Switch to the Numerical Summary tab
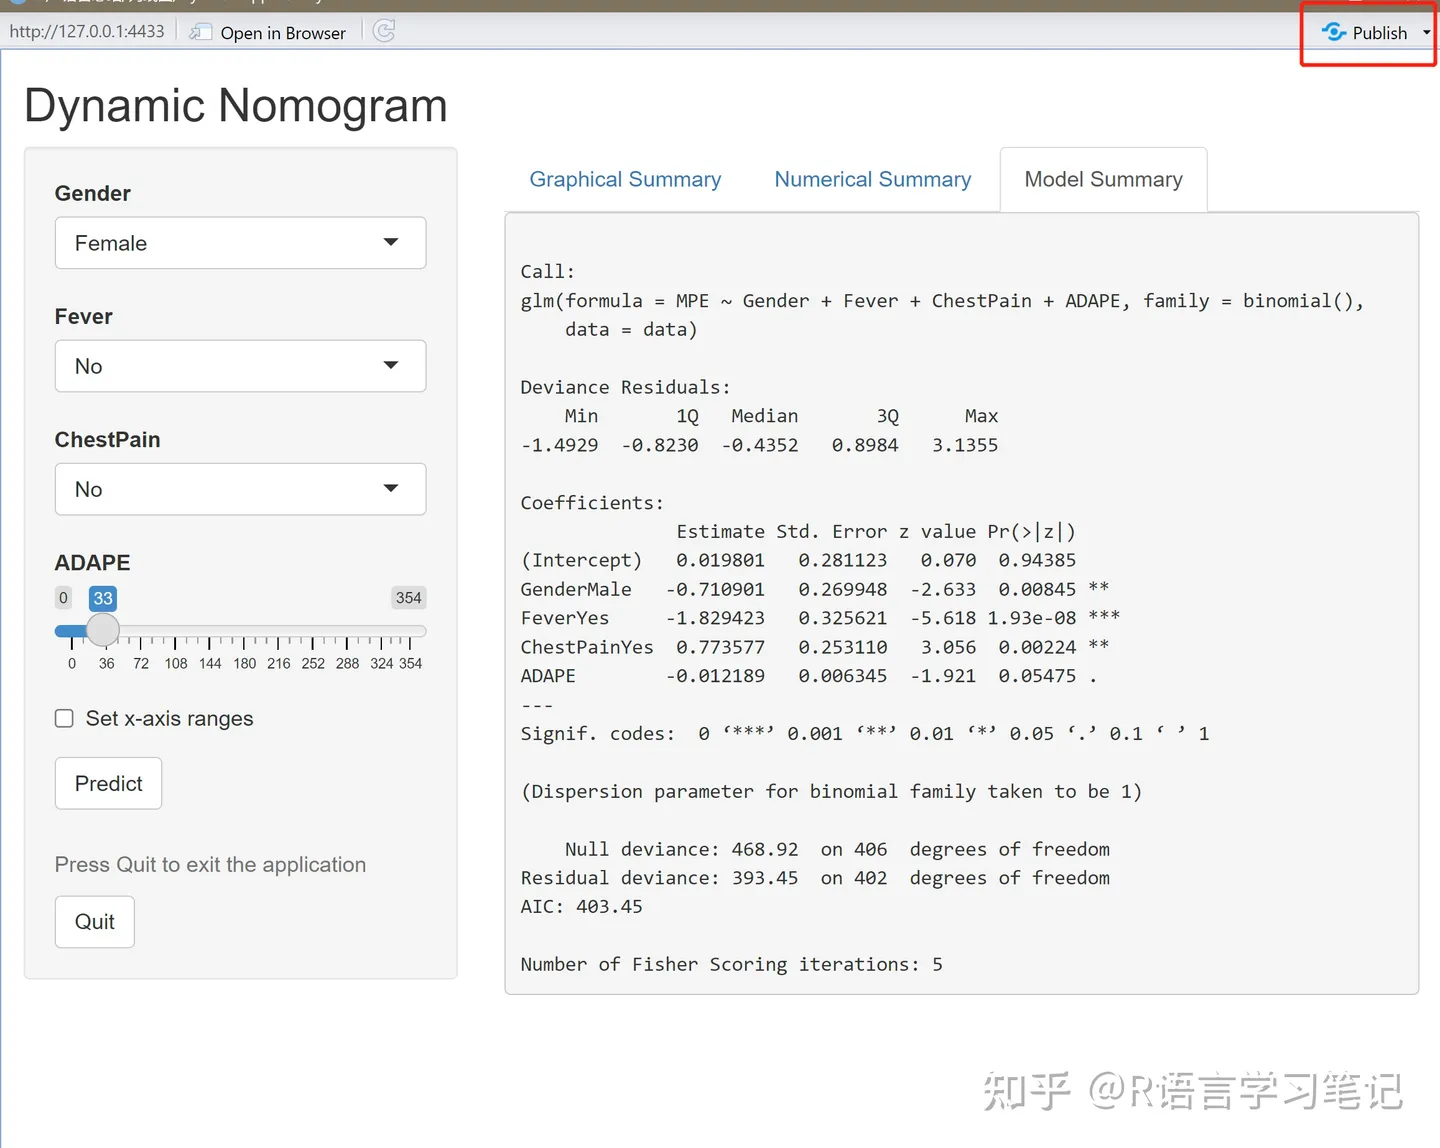Viewport: 1440px width, 1148px height. coord(872,179)
